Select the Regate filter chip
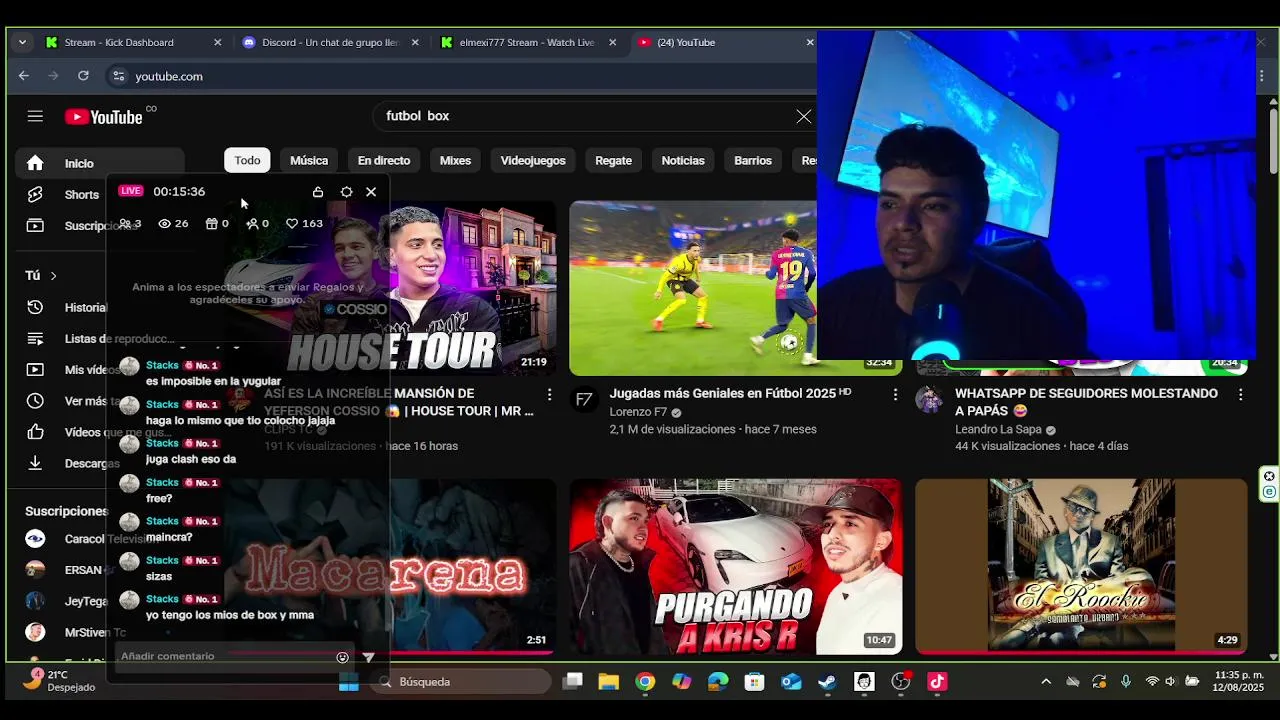1280x720 pixels. (x=613, y=160)
